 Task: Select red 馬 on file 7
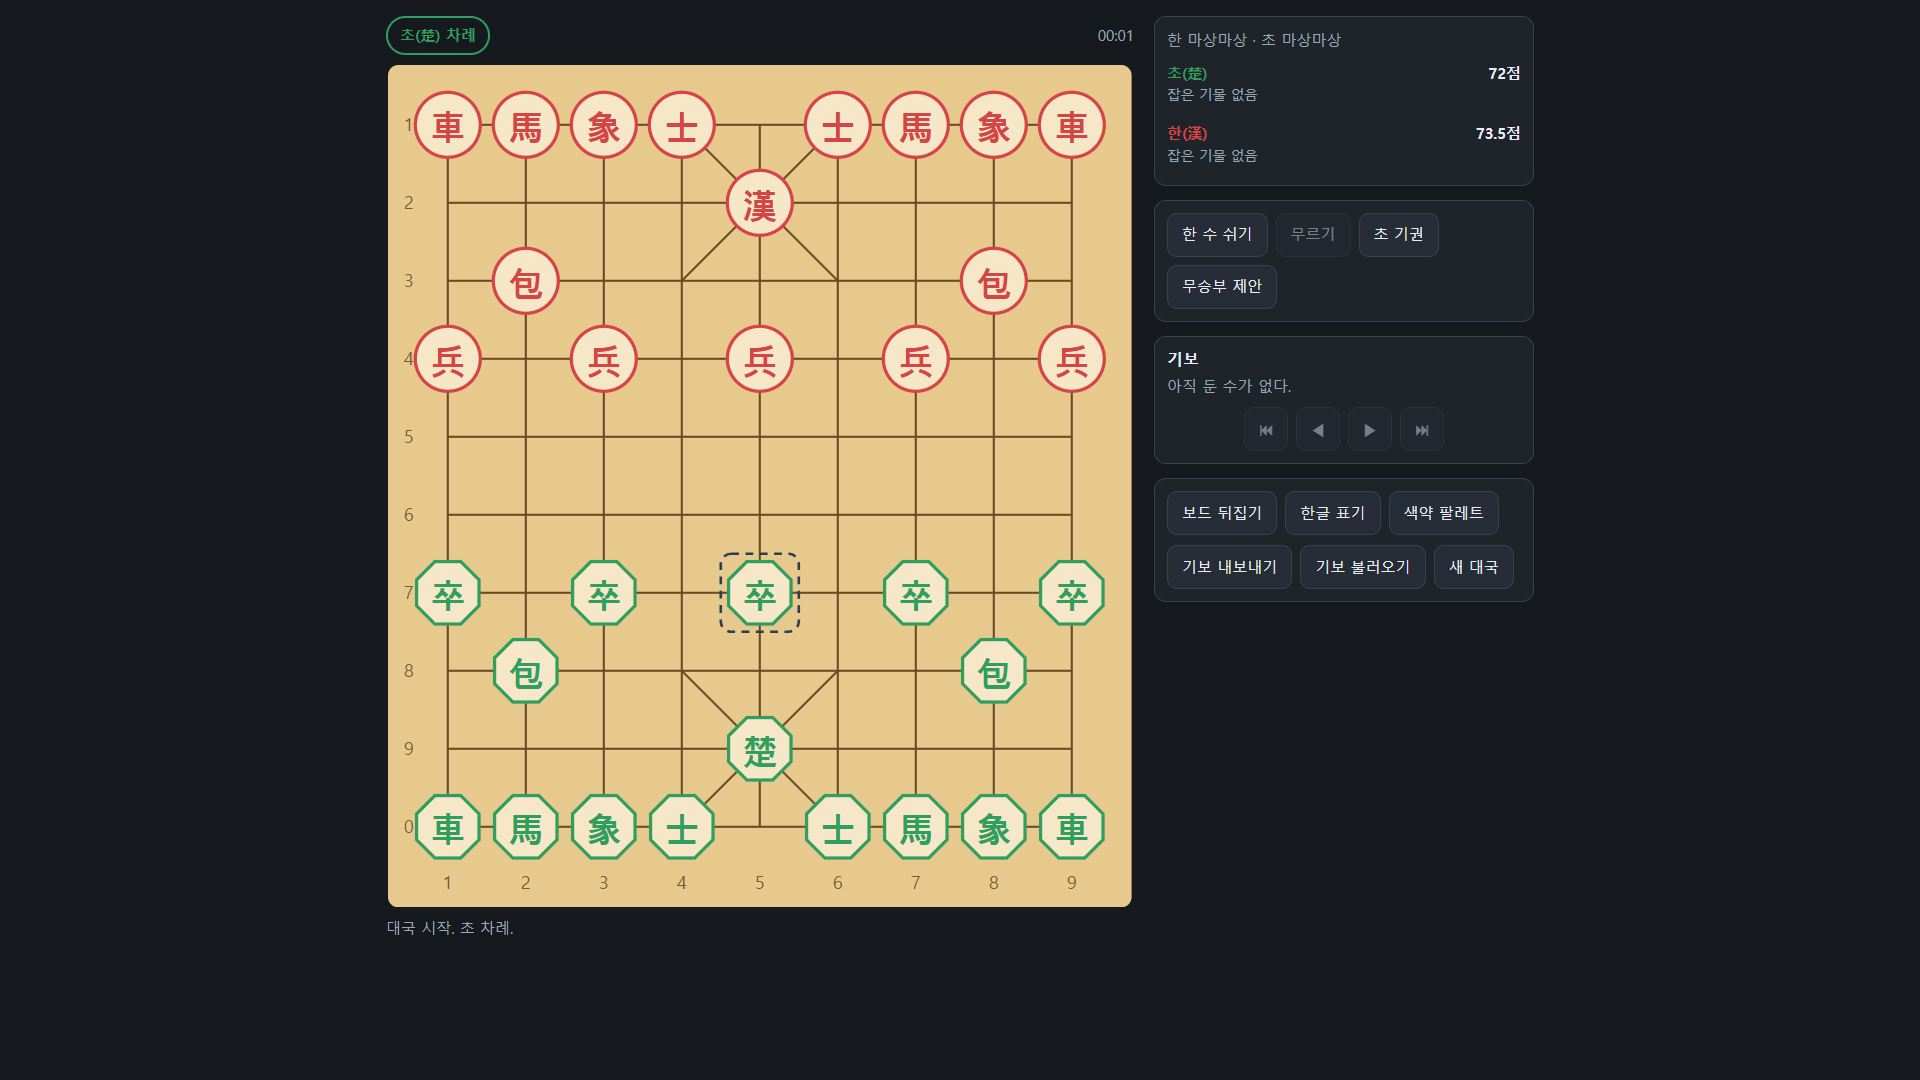(x=915, y=126)
